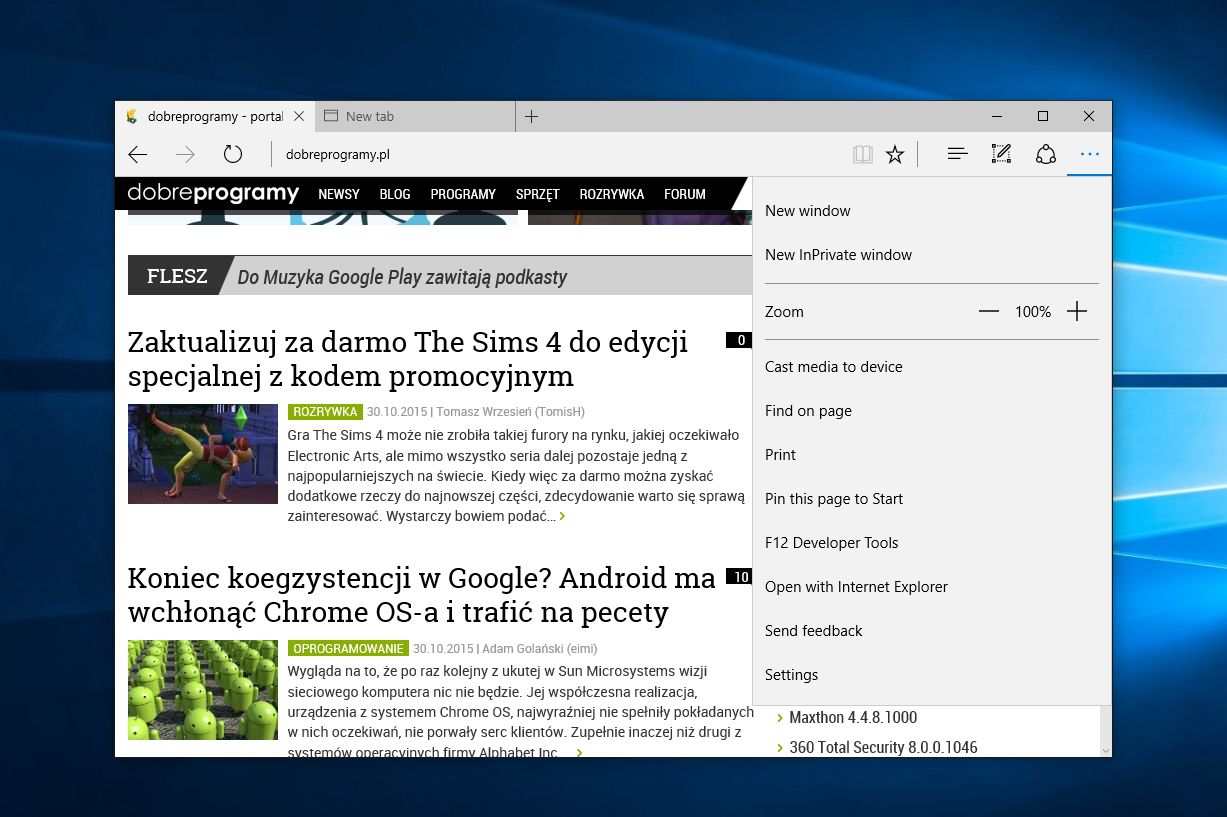Go back using the back arrow
This screenshot has width=1227, height=817.
(x=138, y=154)
